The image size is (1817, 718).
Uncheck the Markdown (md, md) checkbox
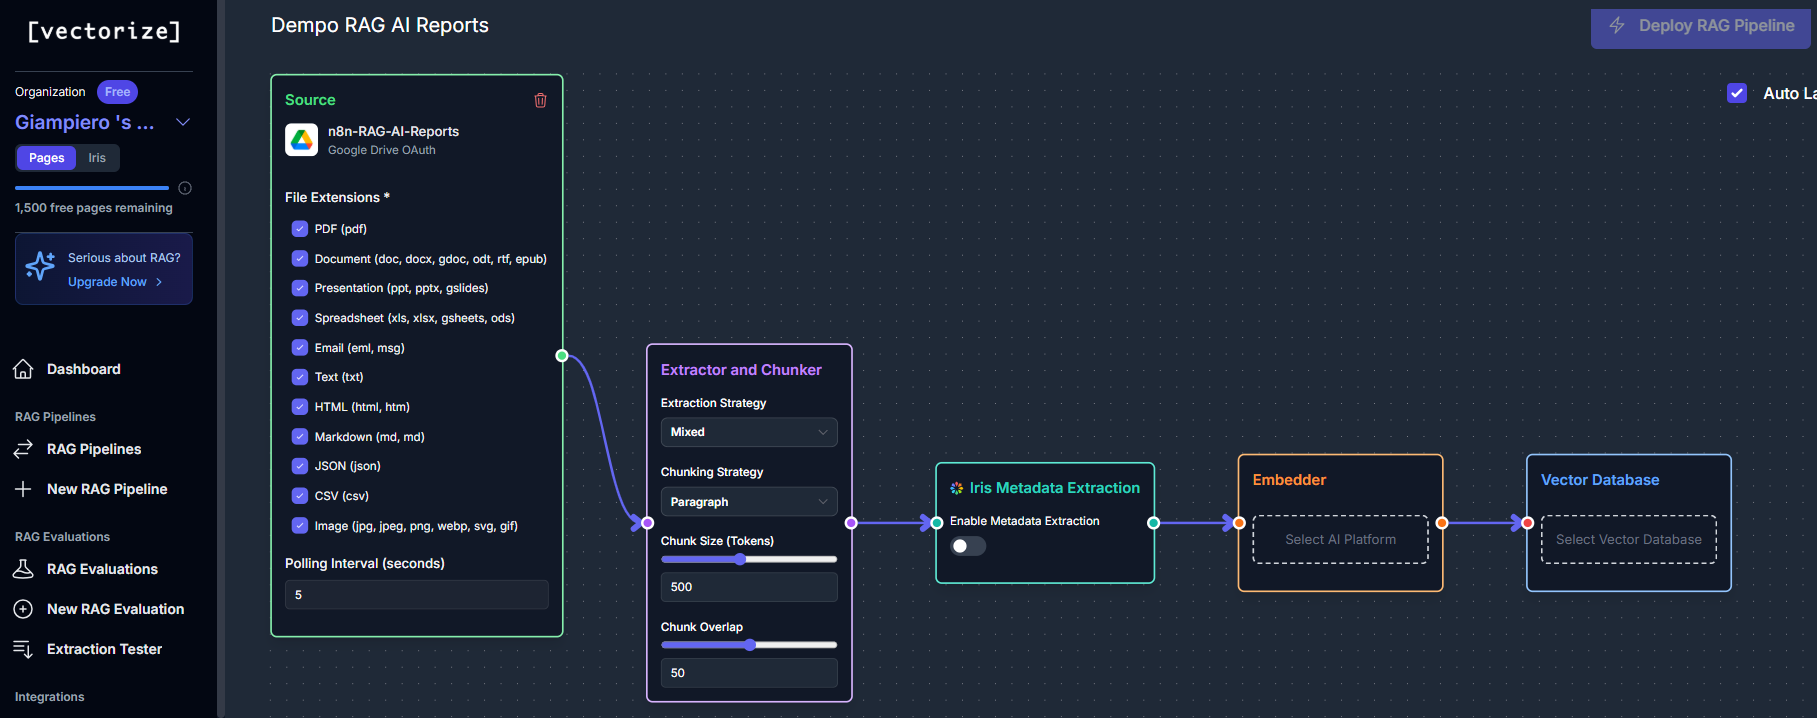coord(300,437)
